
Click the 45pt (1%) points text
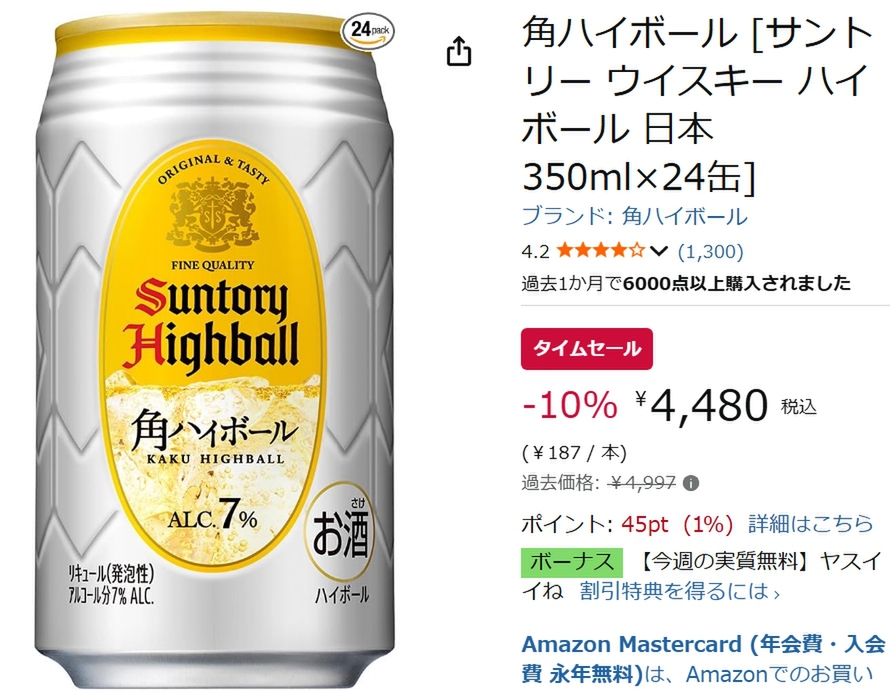coord(677,524)
